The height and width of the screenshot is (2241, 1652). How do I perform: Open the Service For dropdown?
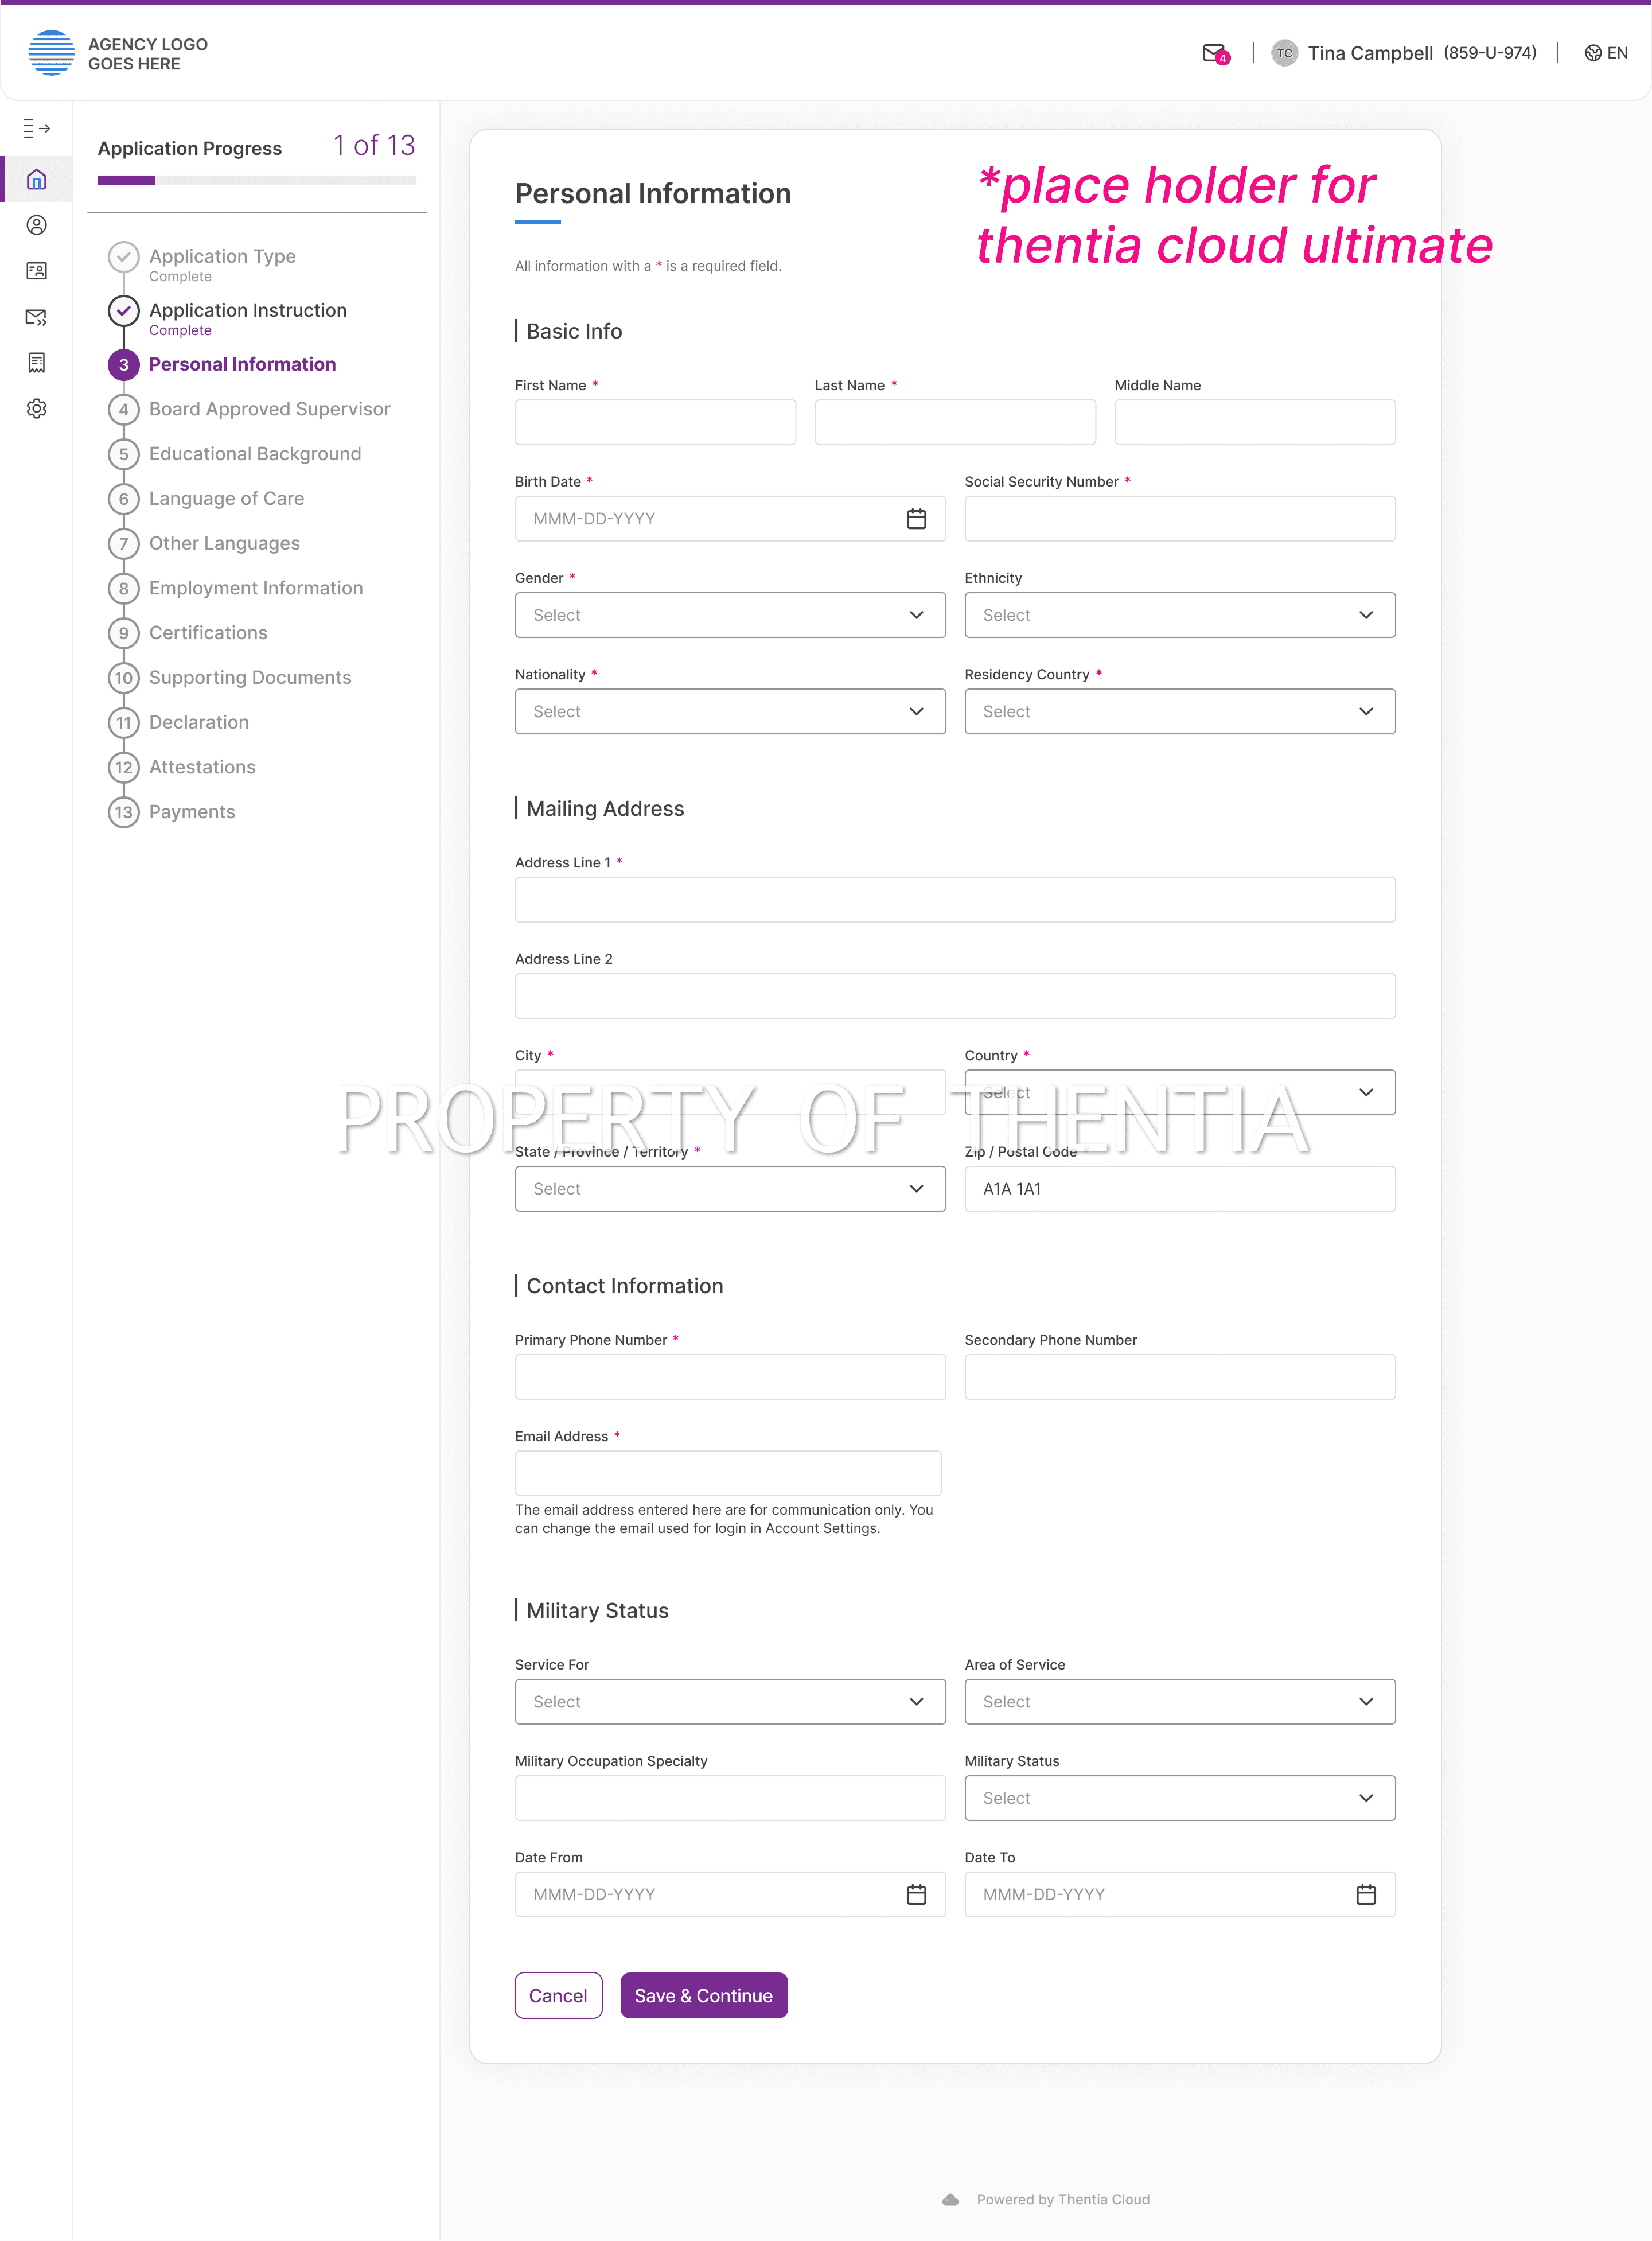coord(730,1702)
